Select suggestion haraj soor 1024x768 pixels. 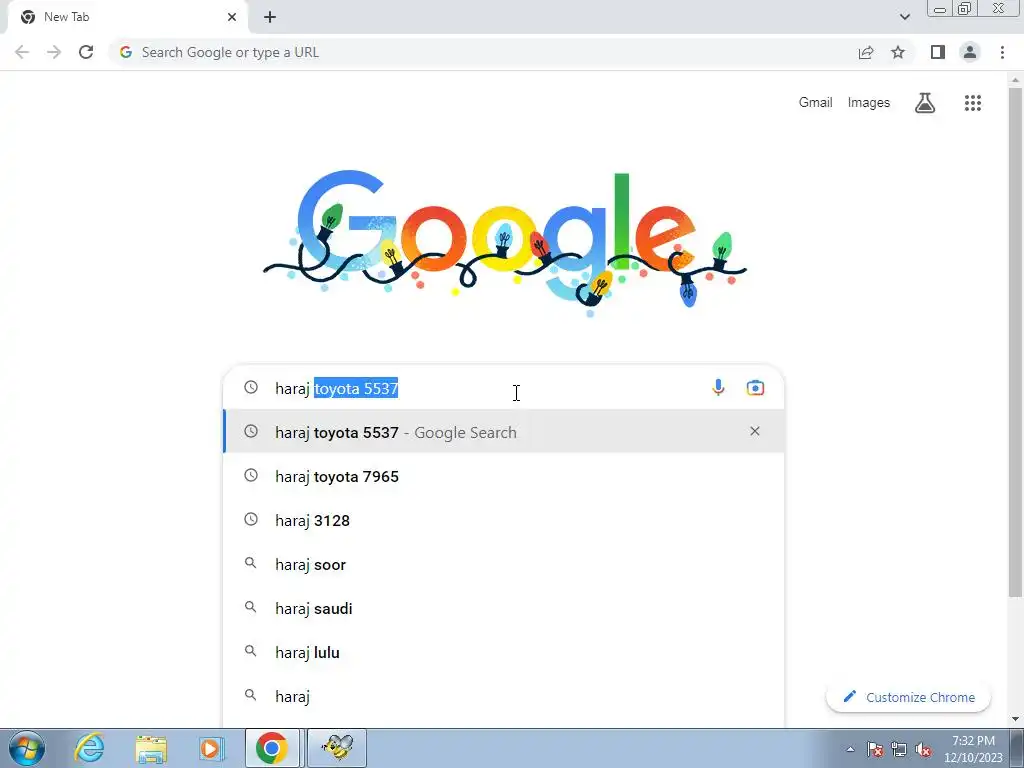pos(504,564)
